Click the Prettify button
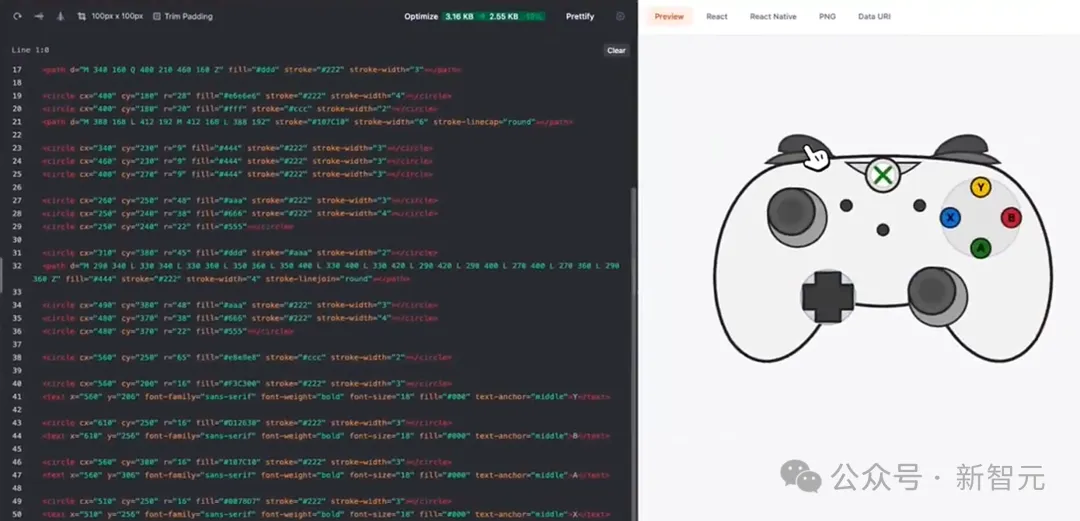 (580, 17)
